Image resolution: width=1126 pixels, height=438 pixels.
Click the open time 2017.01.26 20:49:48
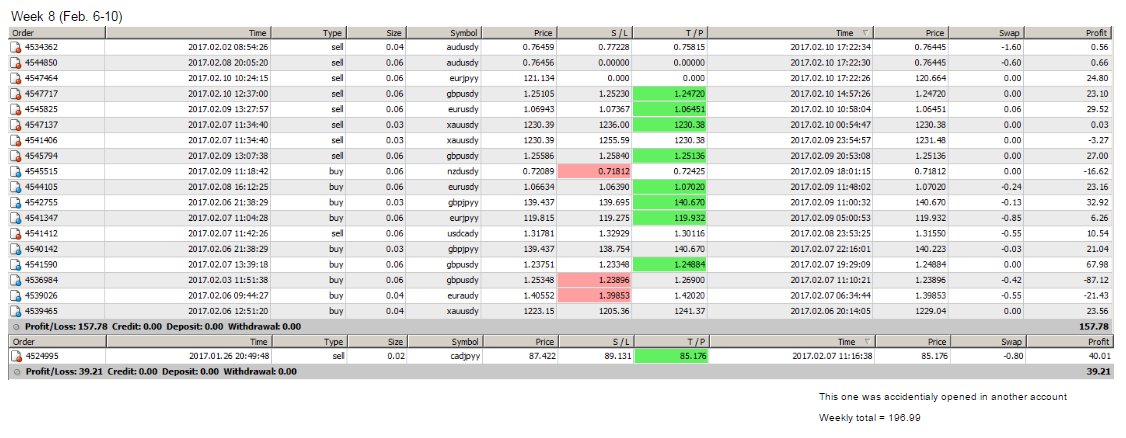[x=228, y=356]
